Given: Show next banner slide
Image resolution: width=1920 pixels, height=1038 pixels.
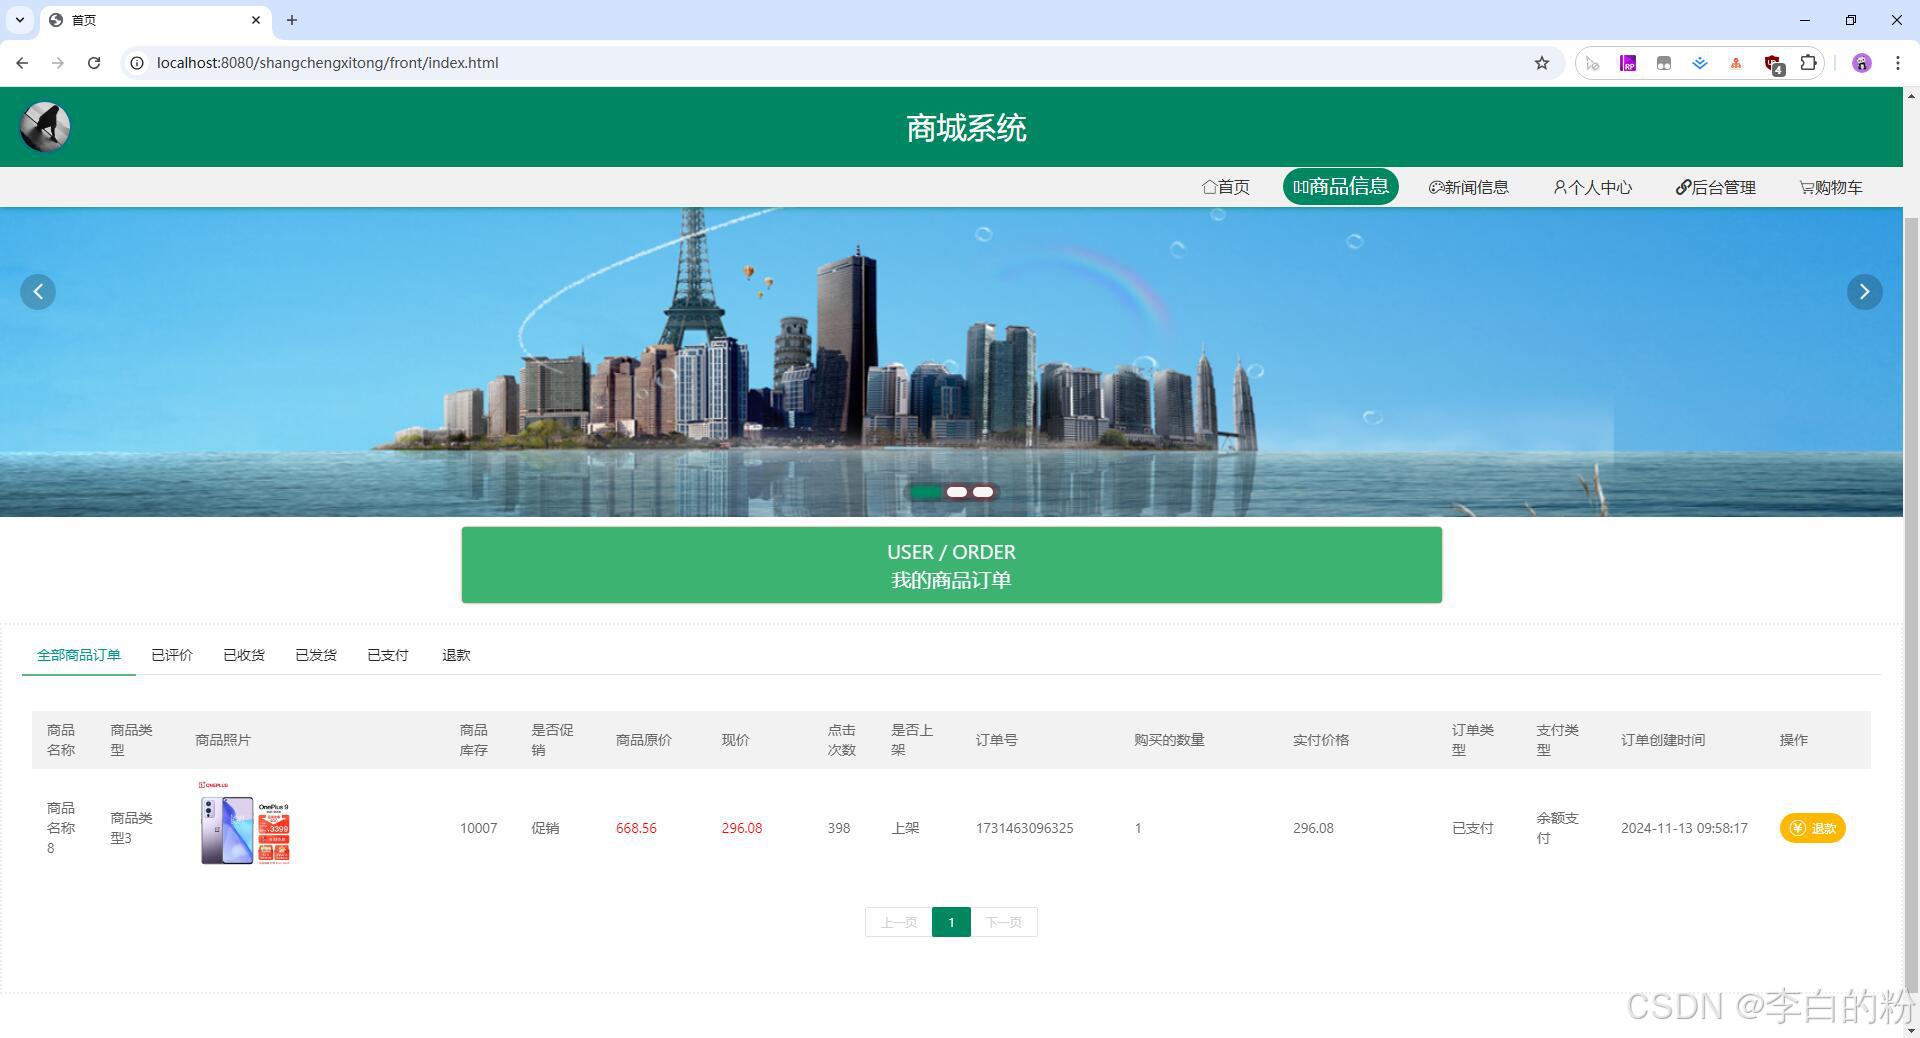Looking at the screenshot, I should coord(1864,292).
